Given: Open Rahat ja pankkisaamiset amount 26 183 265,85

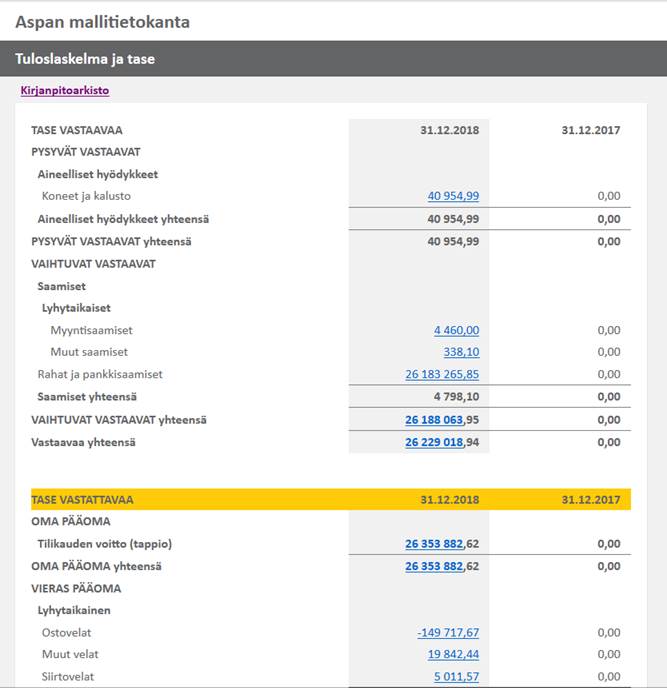Looking at the screenshot, I should point(442,374).
